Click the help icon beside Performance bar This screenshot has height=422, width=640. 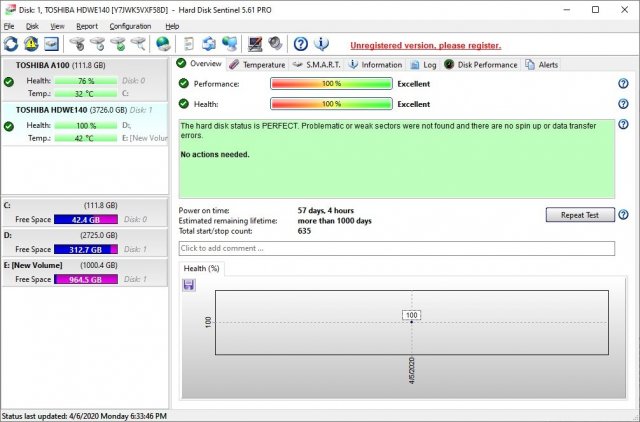click(x=623, y=84)
